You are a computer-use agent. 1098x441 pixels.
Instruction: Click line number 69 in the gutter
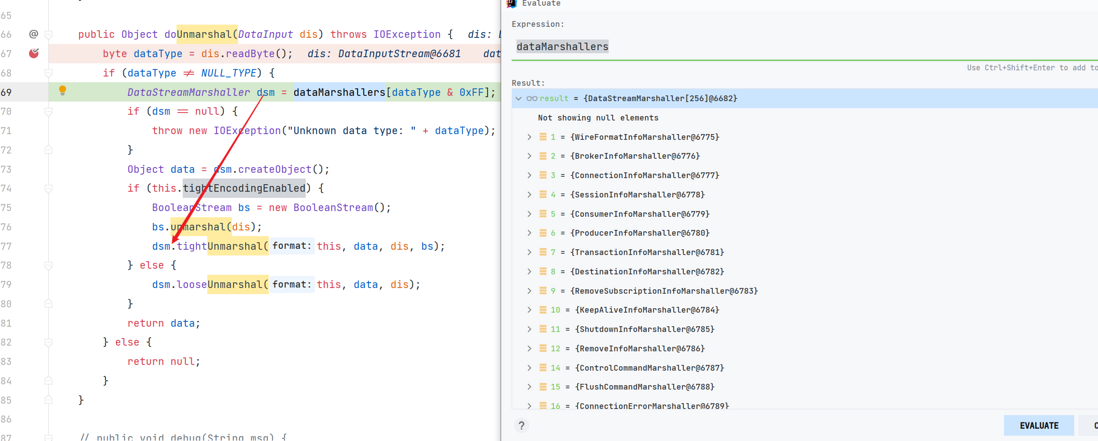pos(6,92)
